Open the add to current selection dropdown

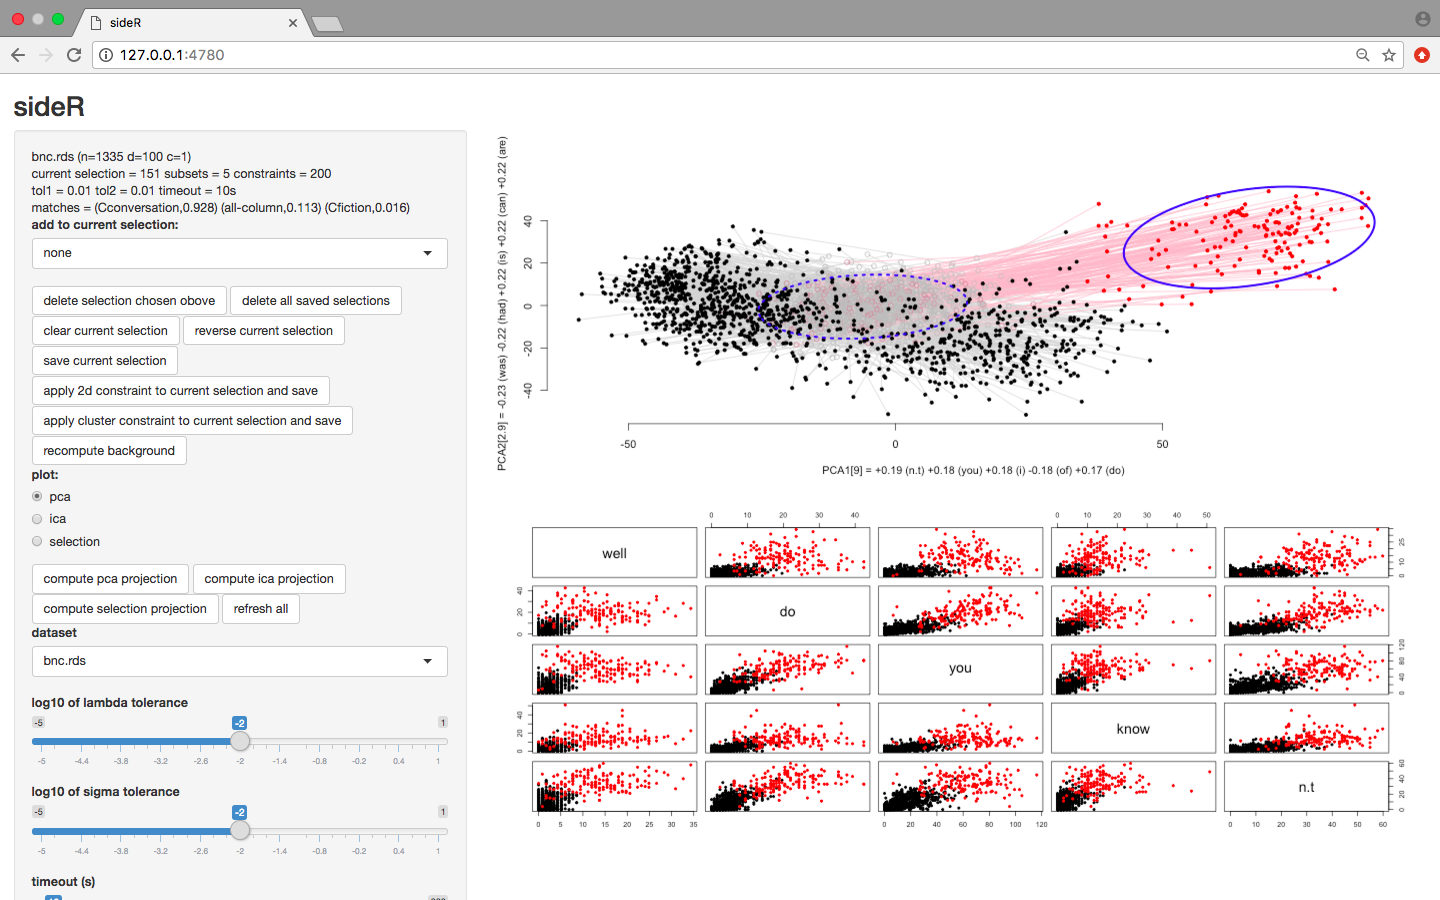tap(239, 253)
